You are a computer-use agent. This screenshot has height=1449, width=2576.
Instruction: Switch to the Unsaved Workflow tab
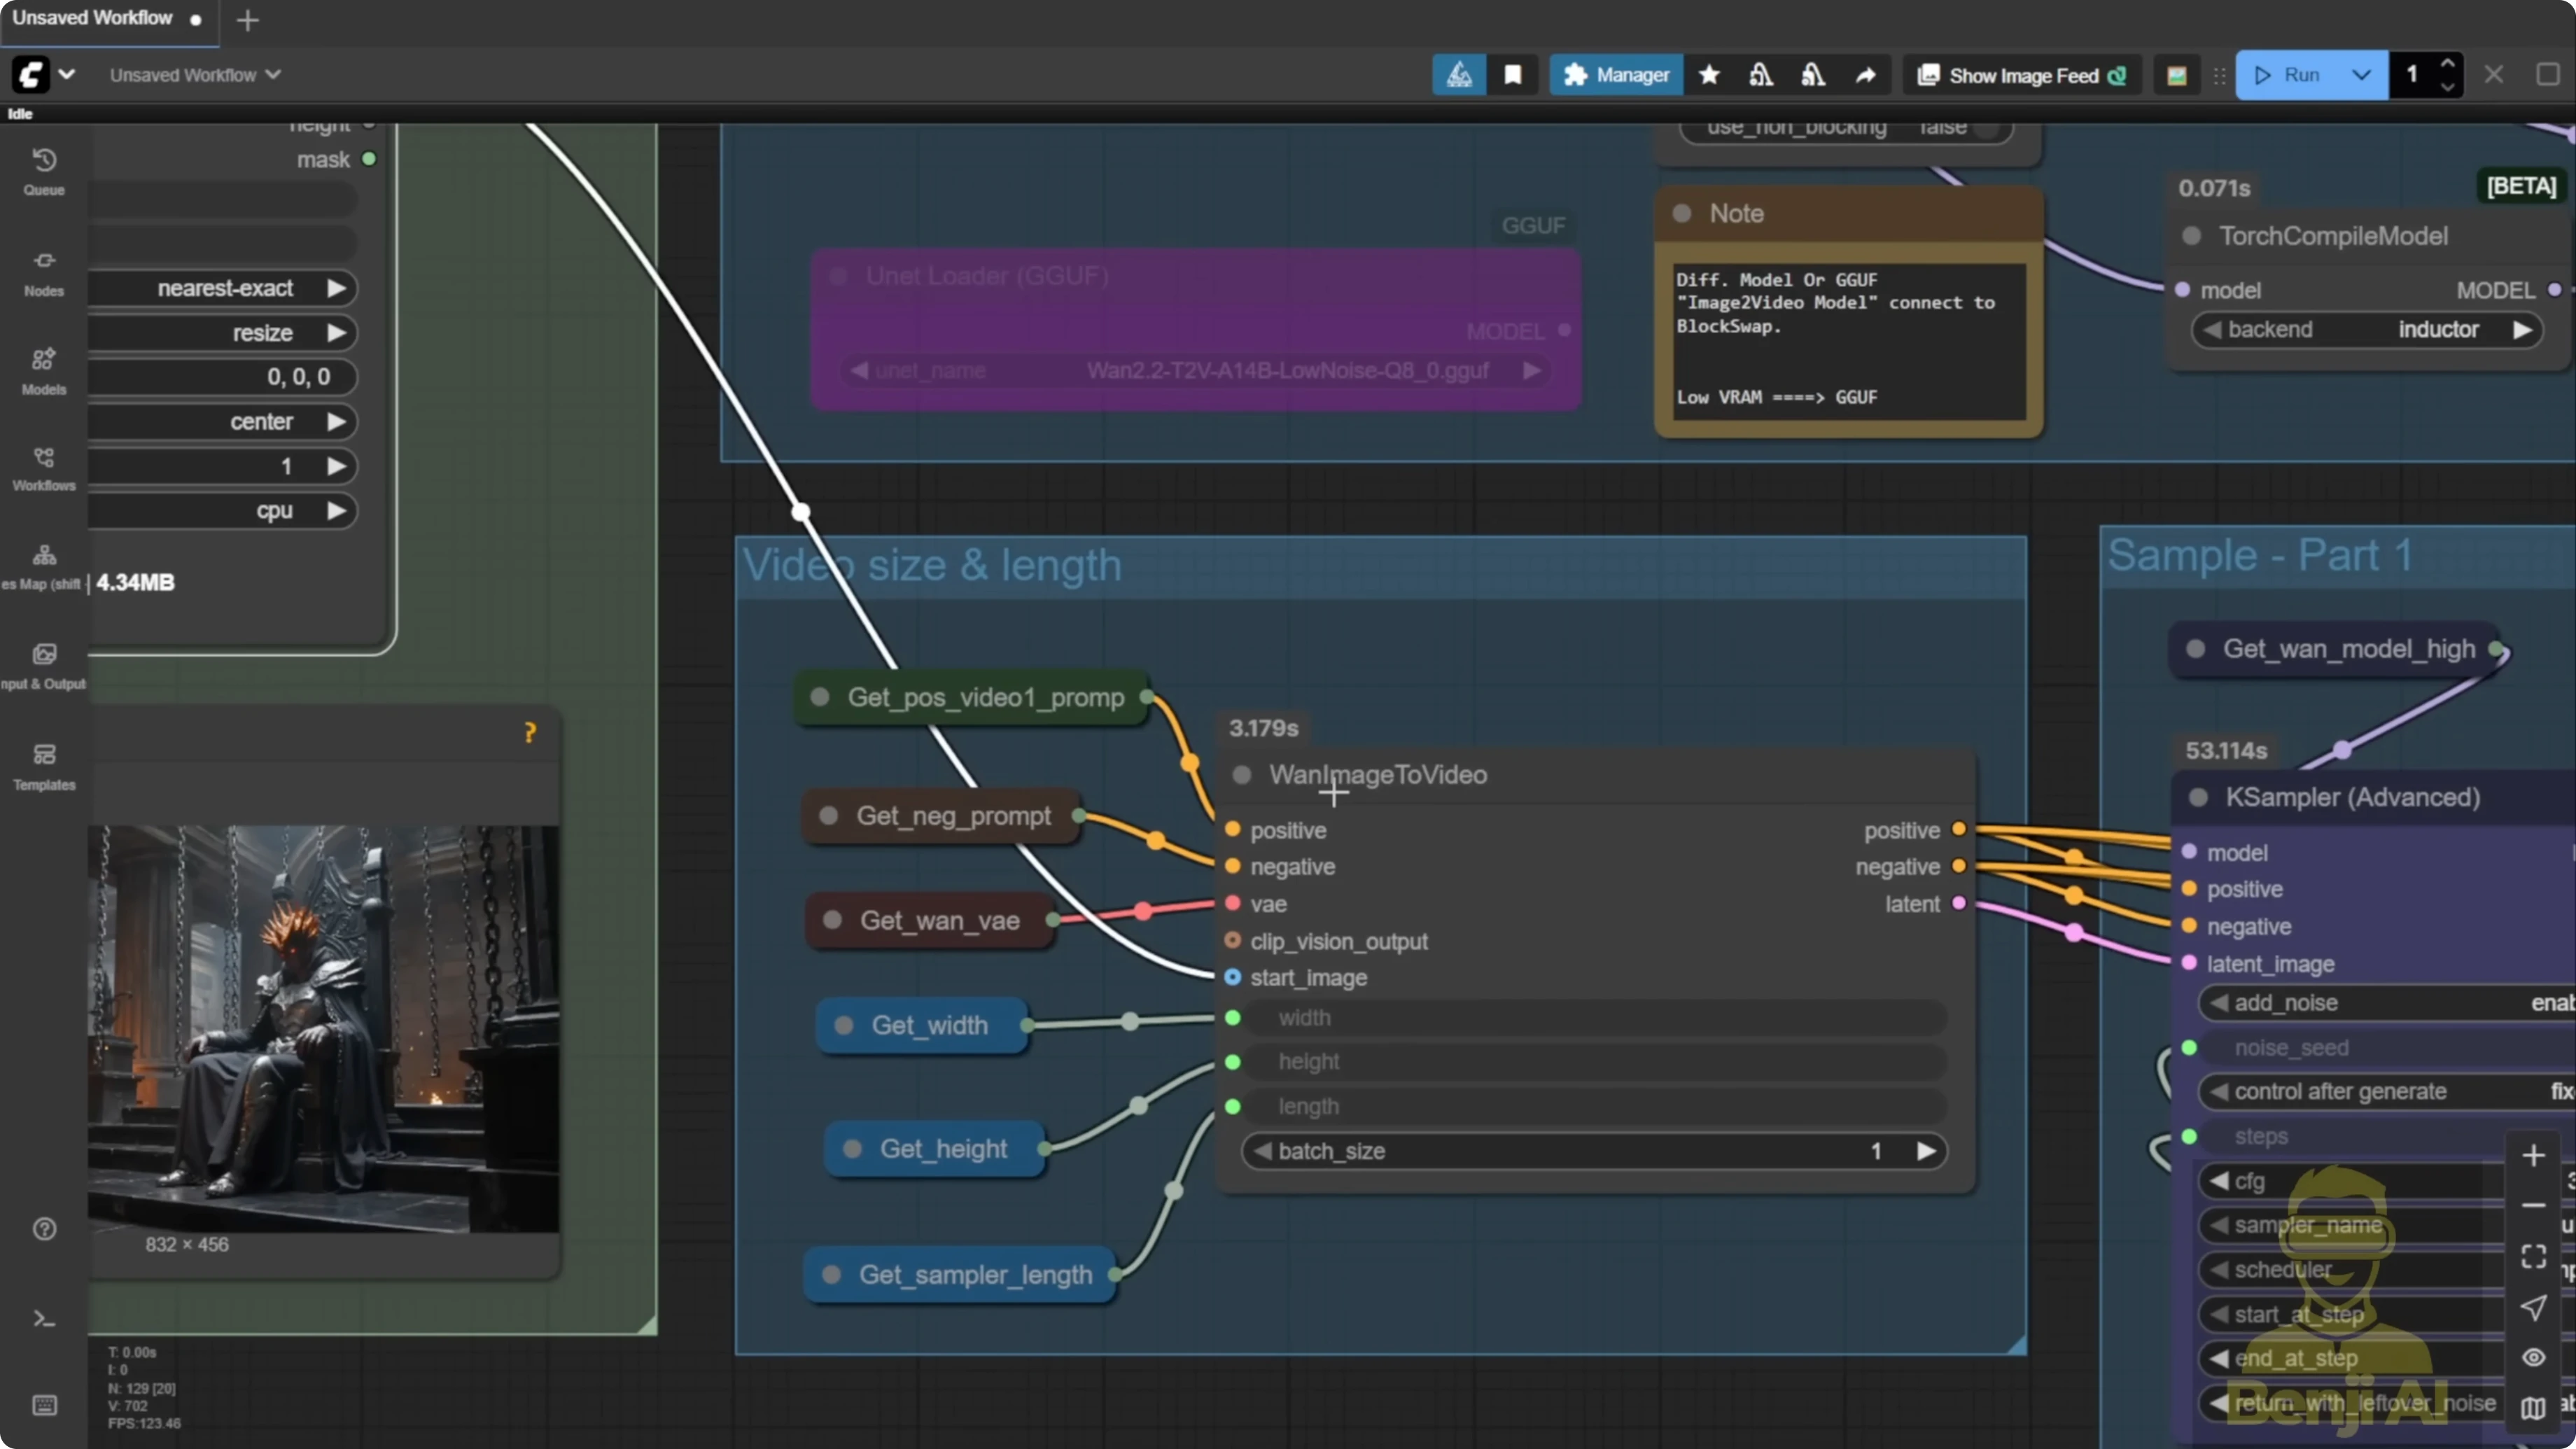coord(95,17)
